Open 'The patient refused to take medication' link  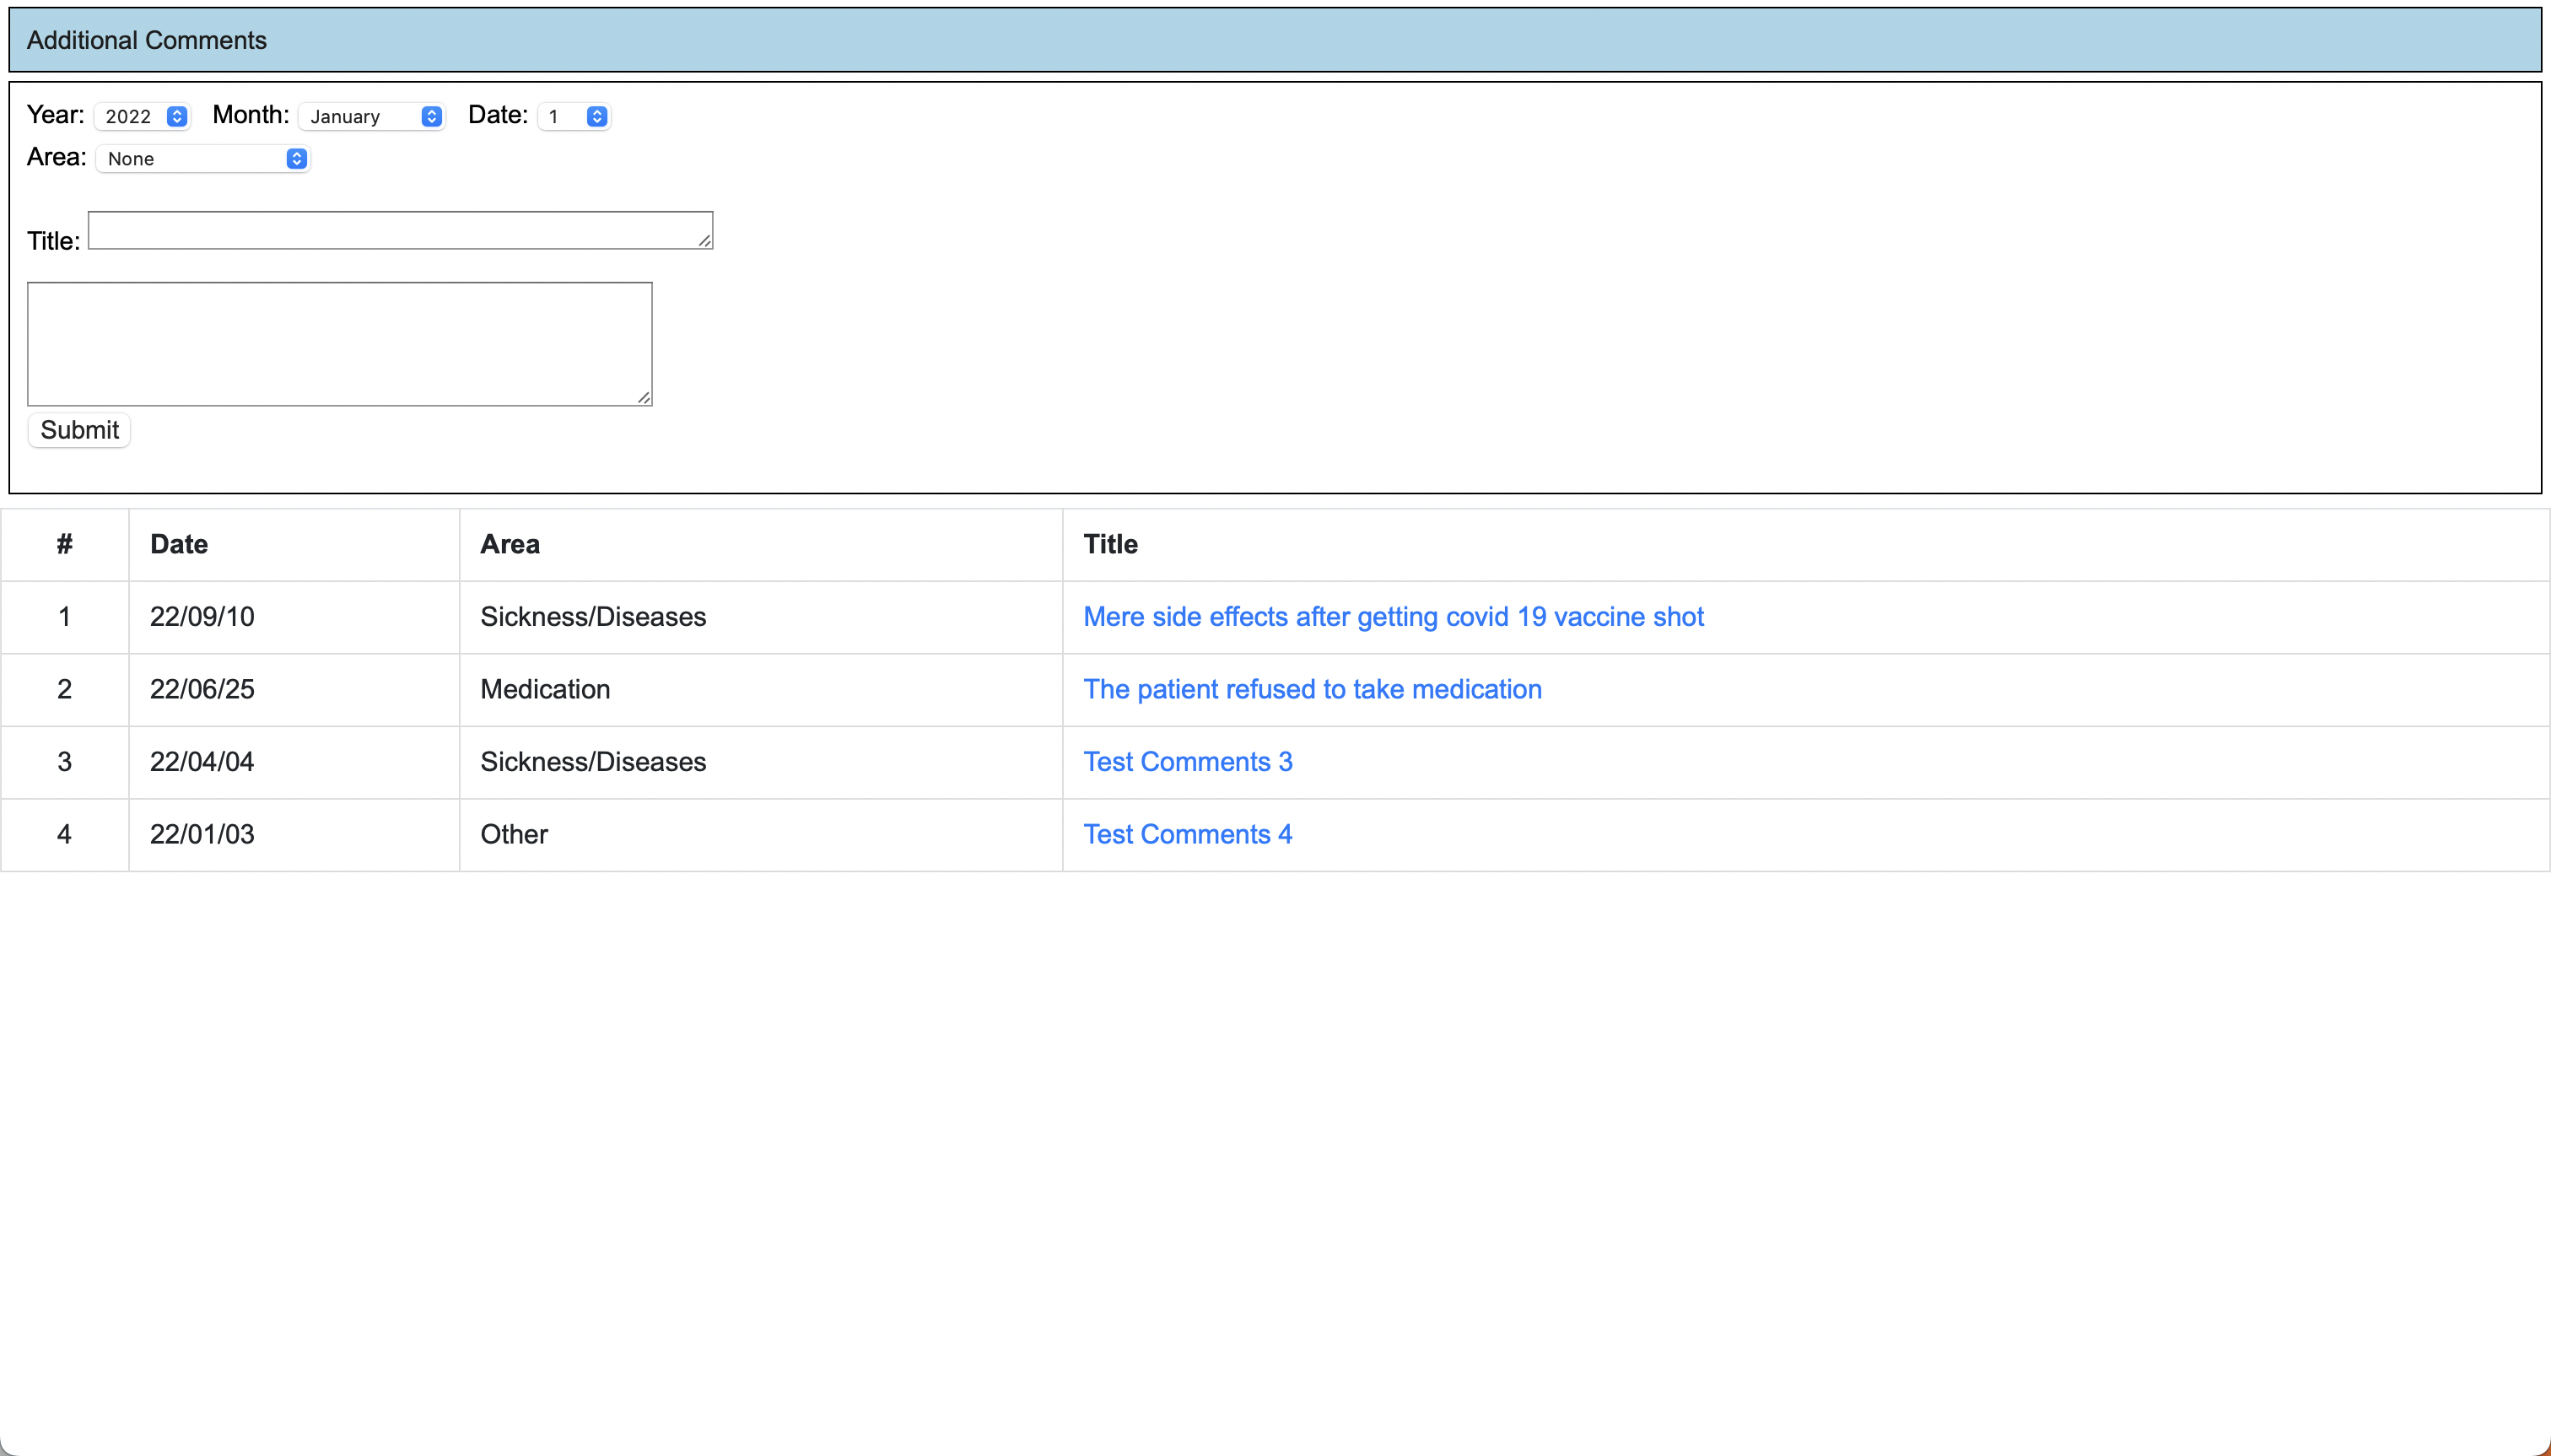click(x=1312, y=689)
